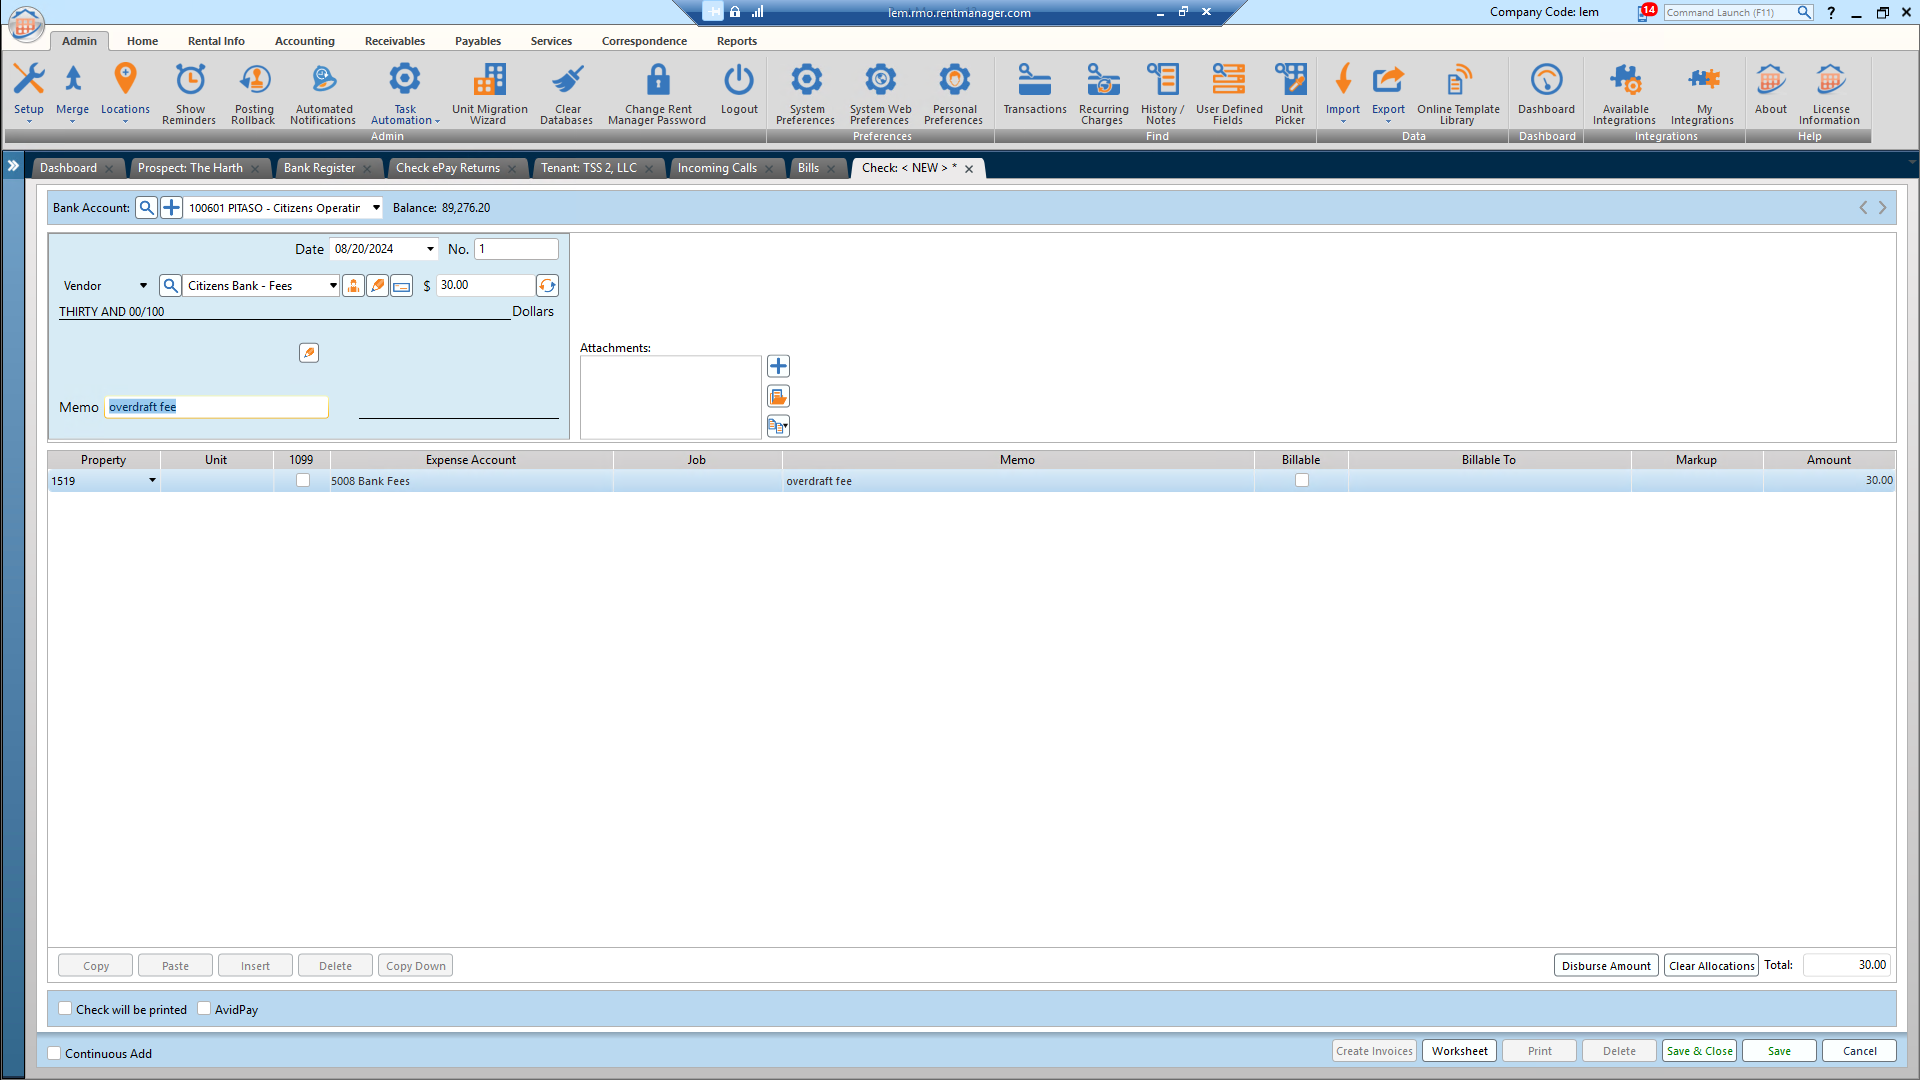
Task: Check the Continuous Add option
Action: [55, 1053]
